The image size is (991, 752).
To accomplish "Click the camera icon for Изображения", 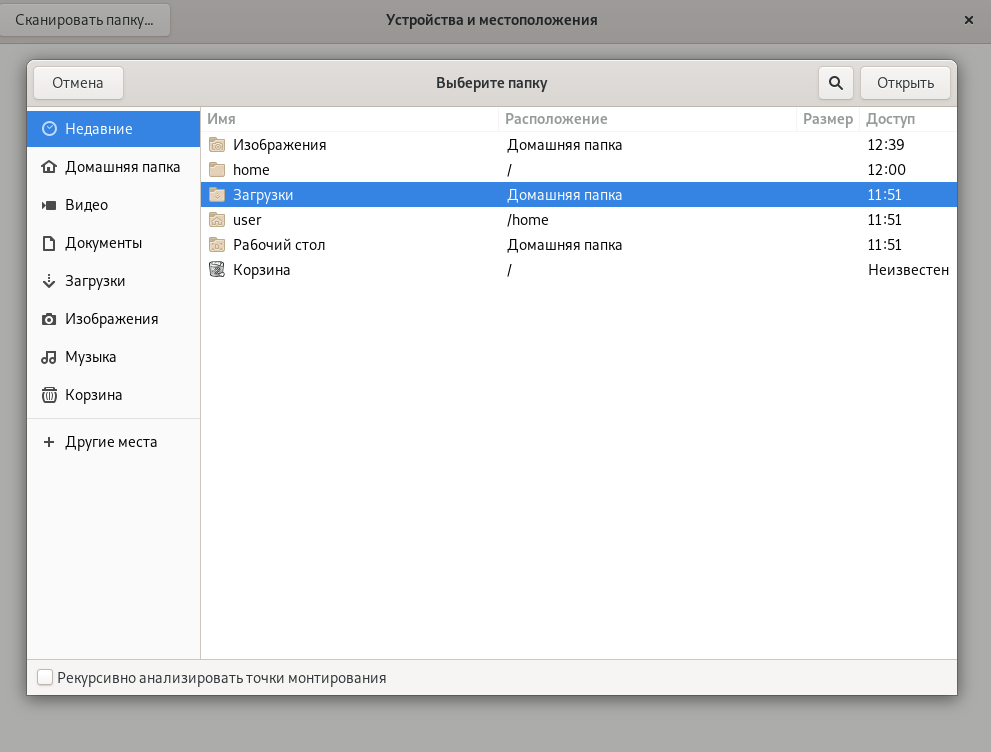I will pos(49,319).
